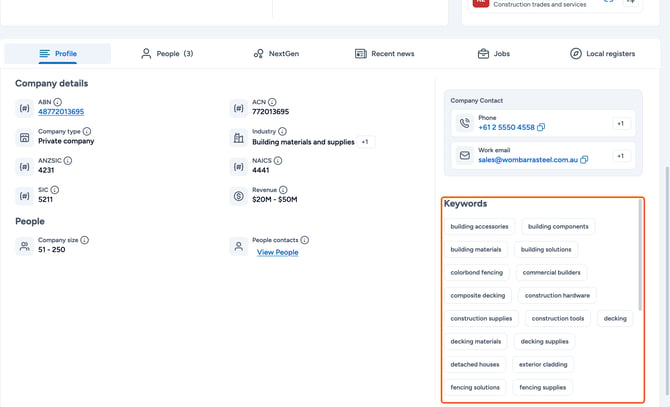The height and width of the screenshot is (407, 670).
Task: Open the Jobs tab
Action: (494, 53)
